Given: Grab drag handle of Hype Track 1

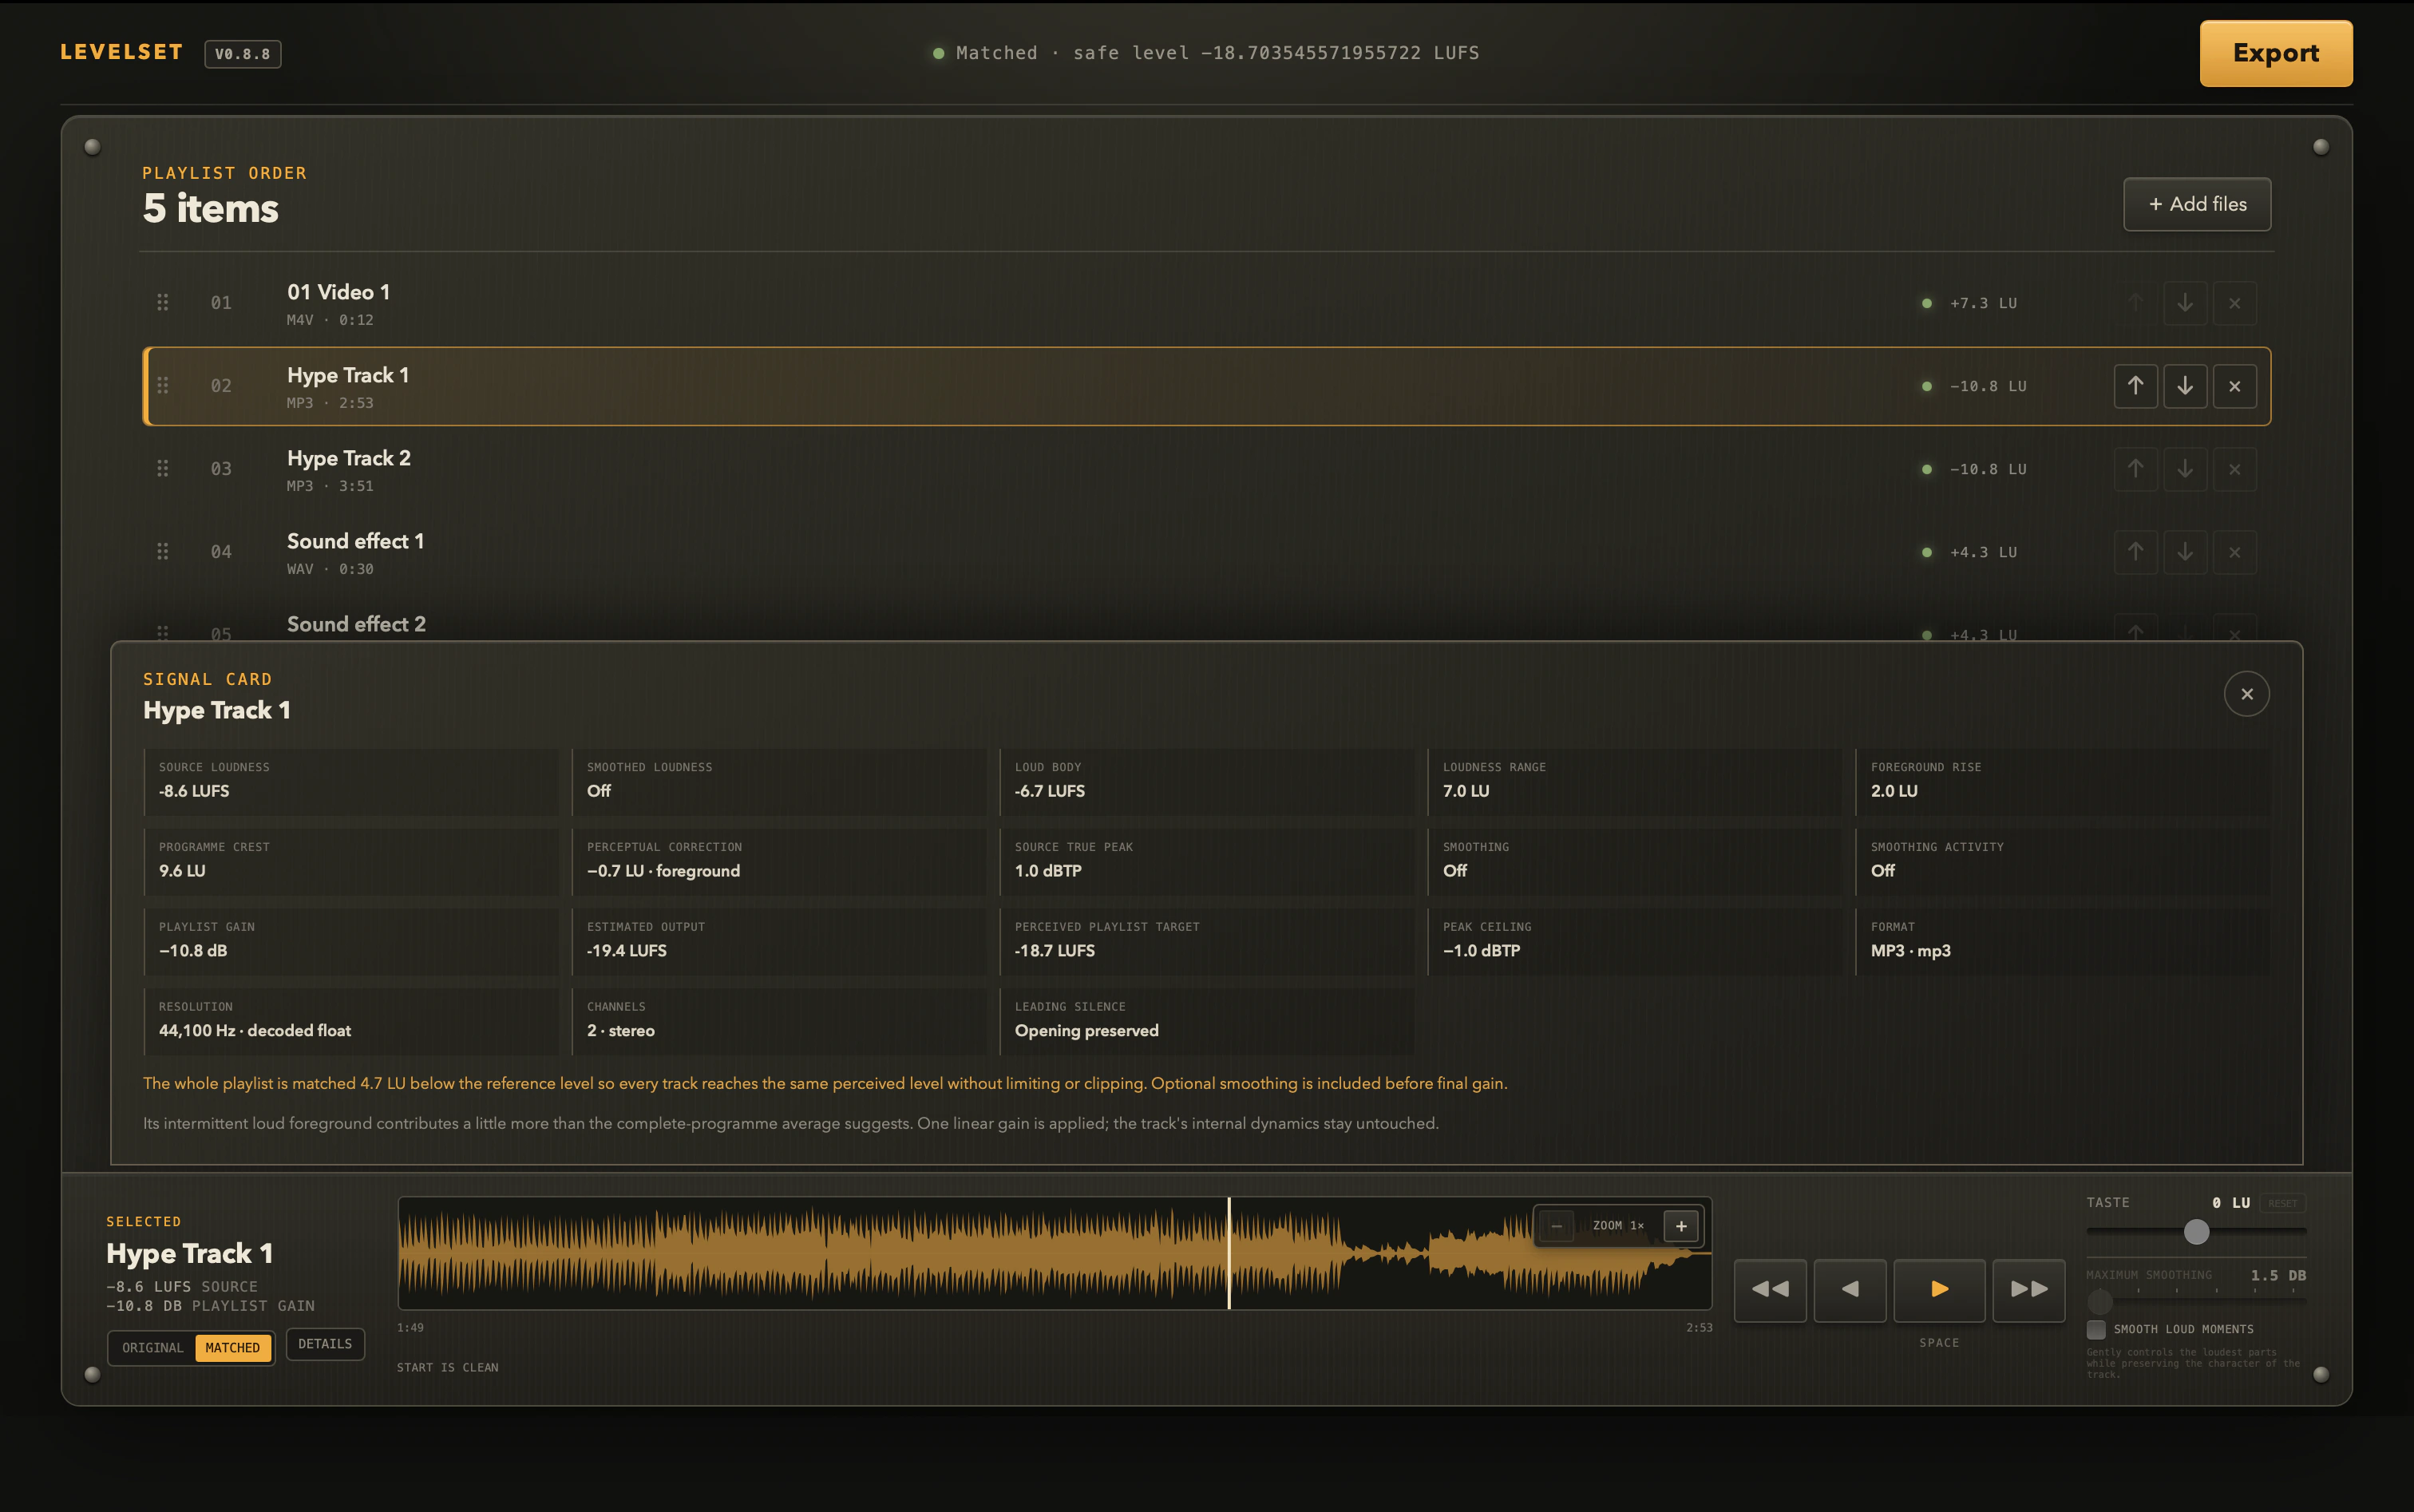Looking at the screenshot, I should (162, 385).
